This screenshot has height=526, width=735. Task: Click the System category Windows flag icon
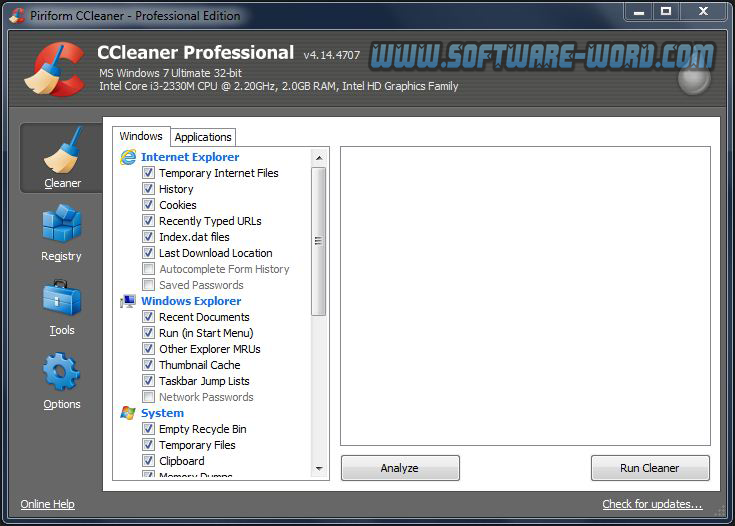point(128,413)
